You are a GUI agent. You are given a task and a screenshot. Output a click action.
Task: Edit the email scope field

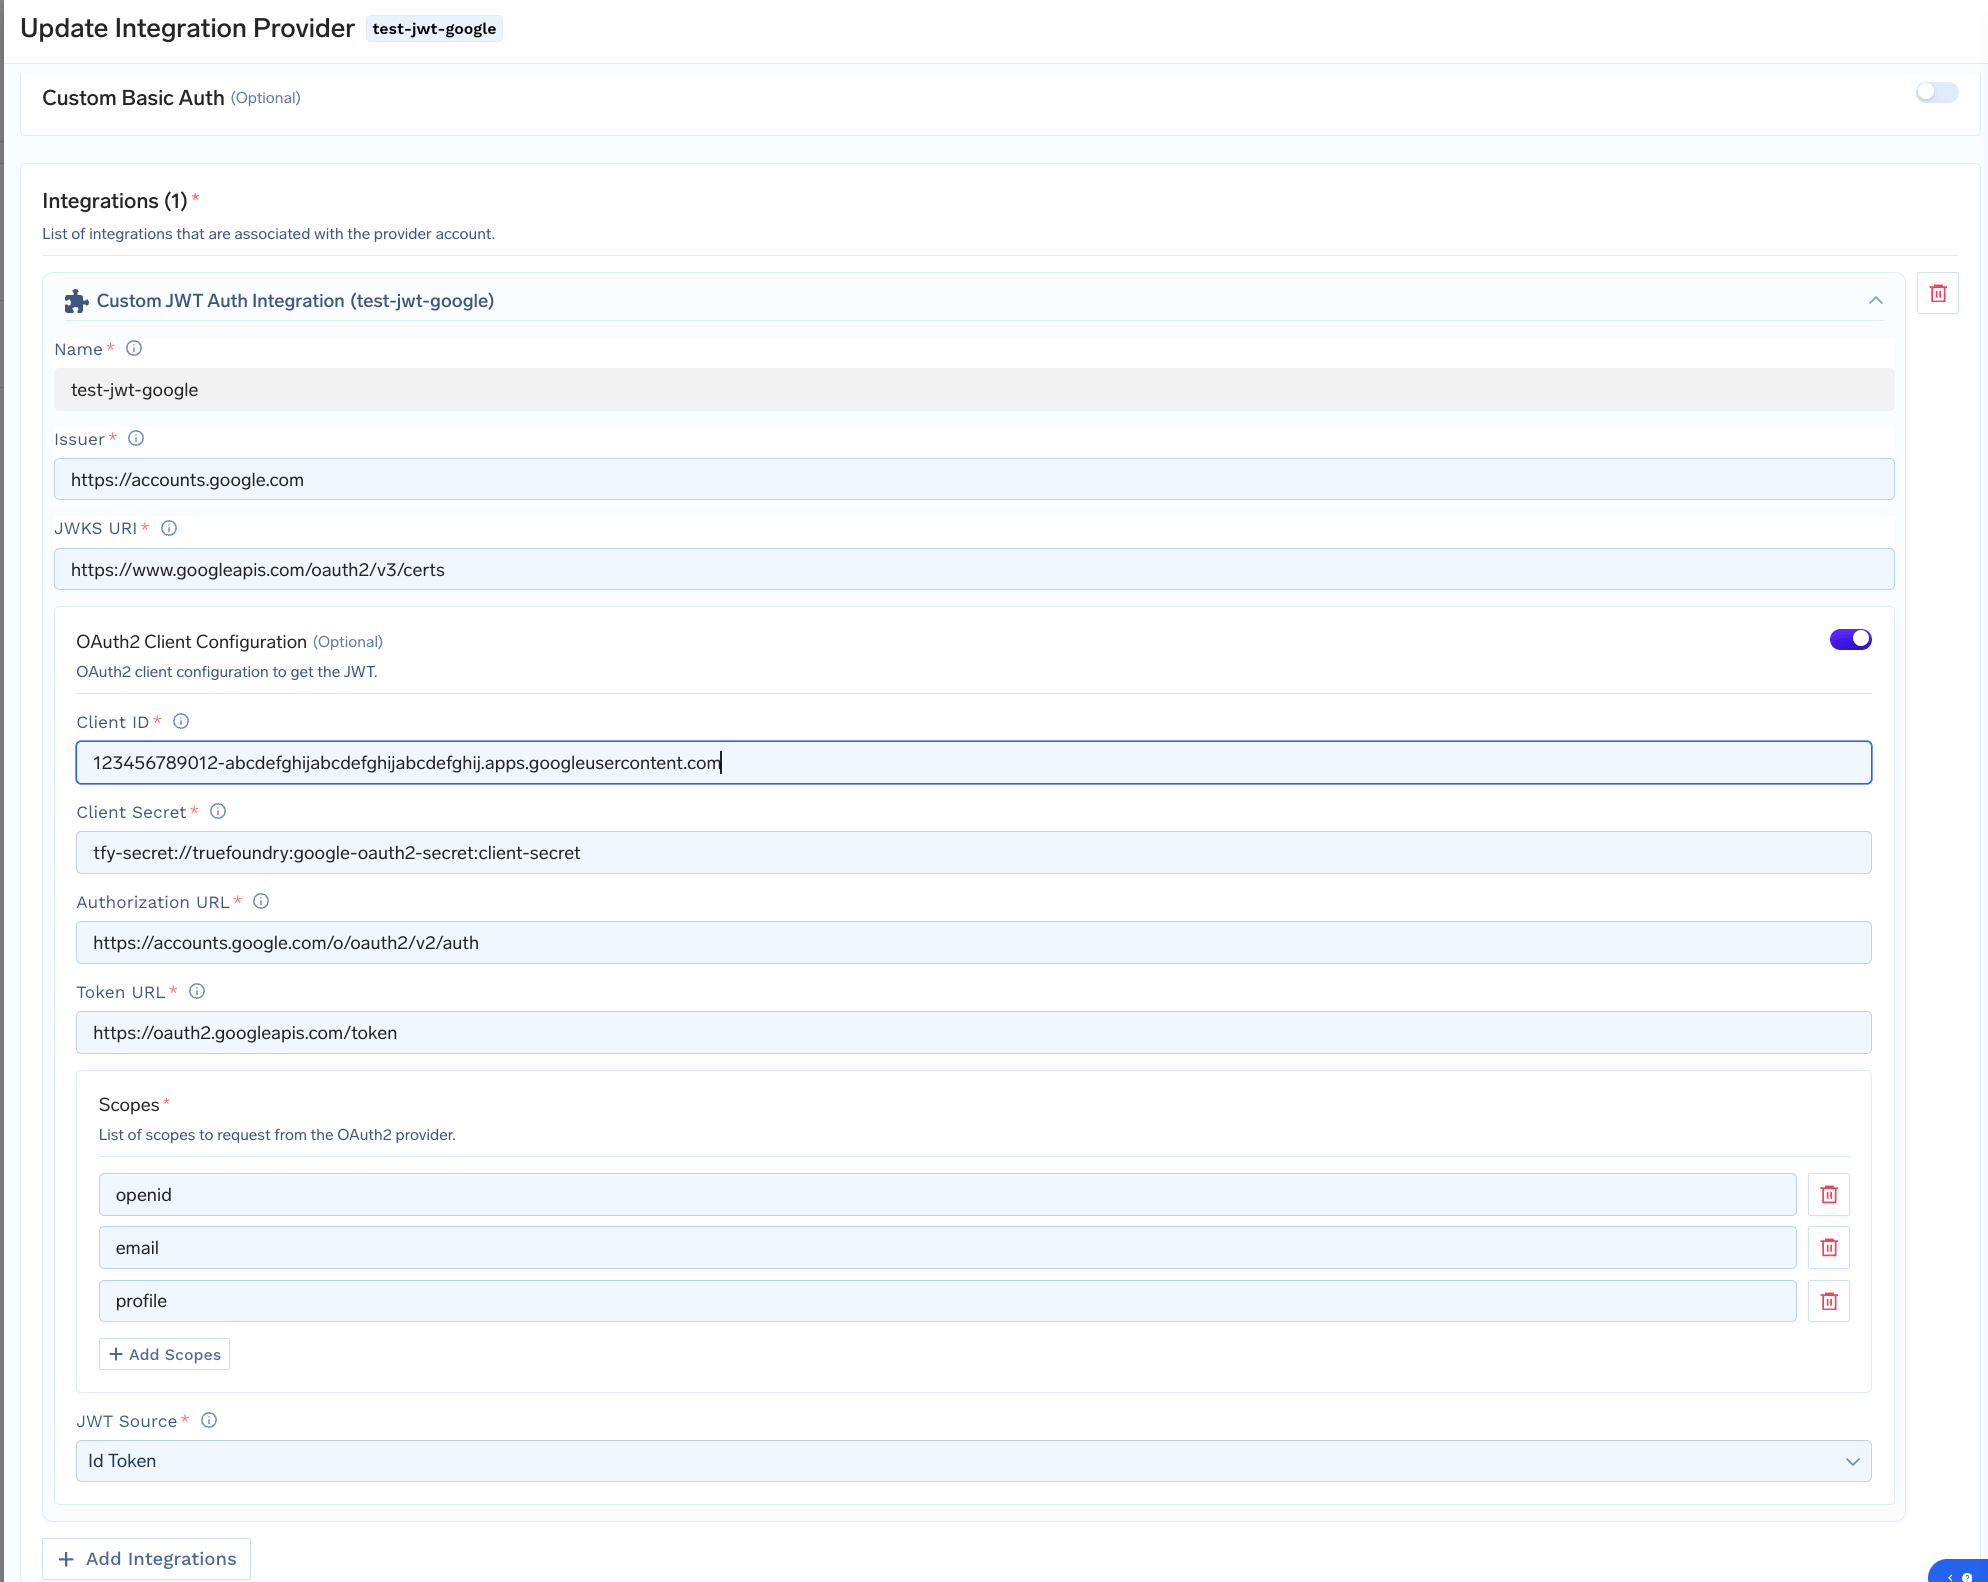[947, 1248]
